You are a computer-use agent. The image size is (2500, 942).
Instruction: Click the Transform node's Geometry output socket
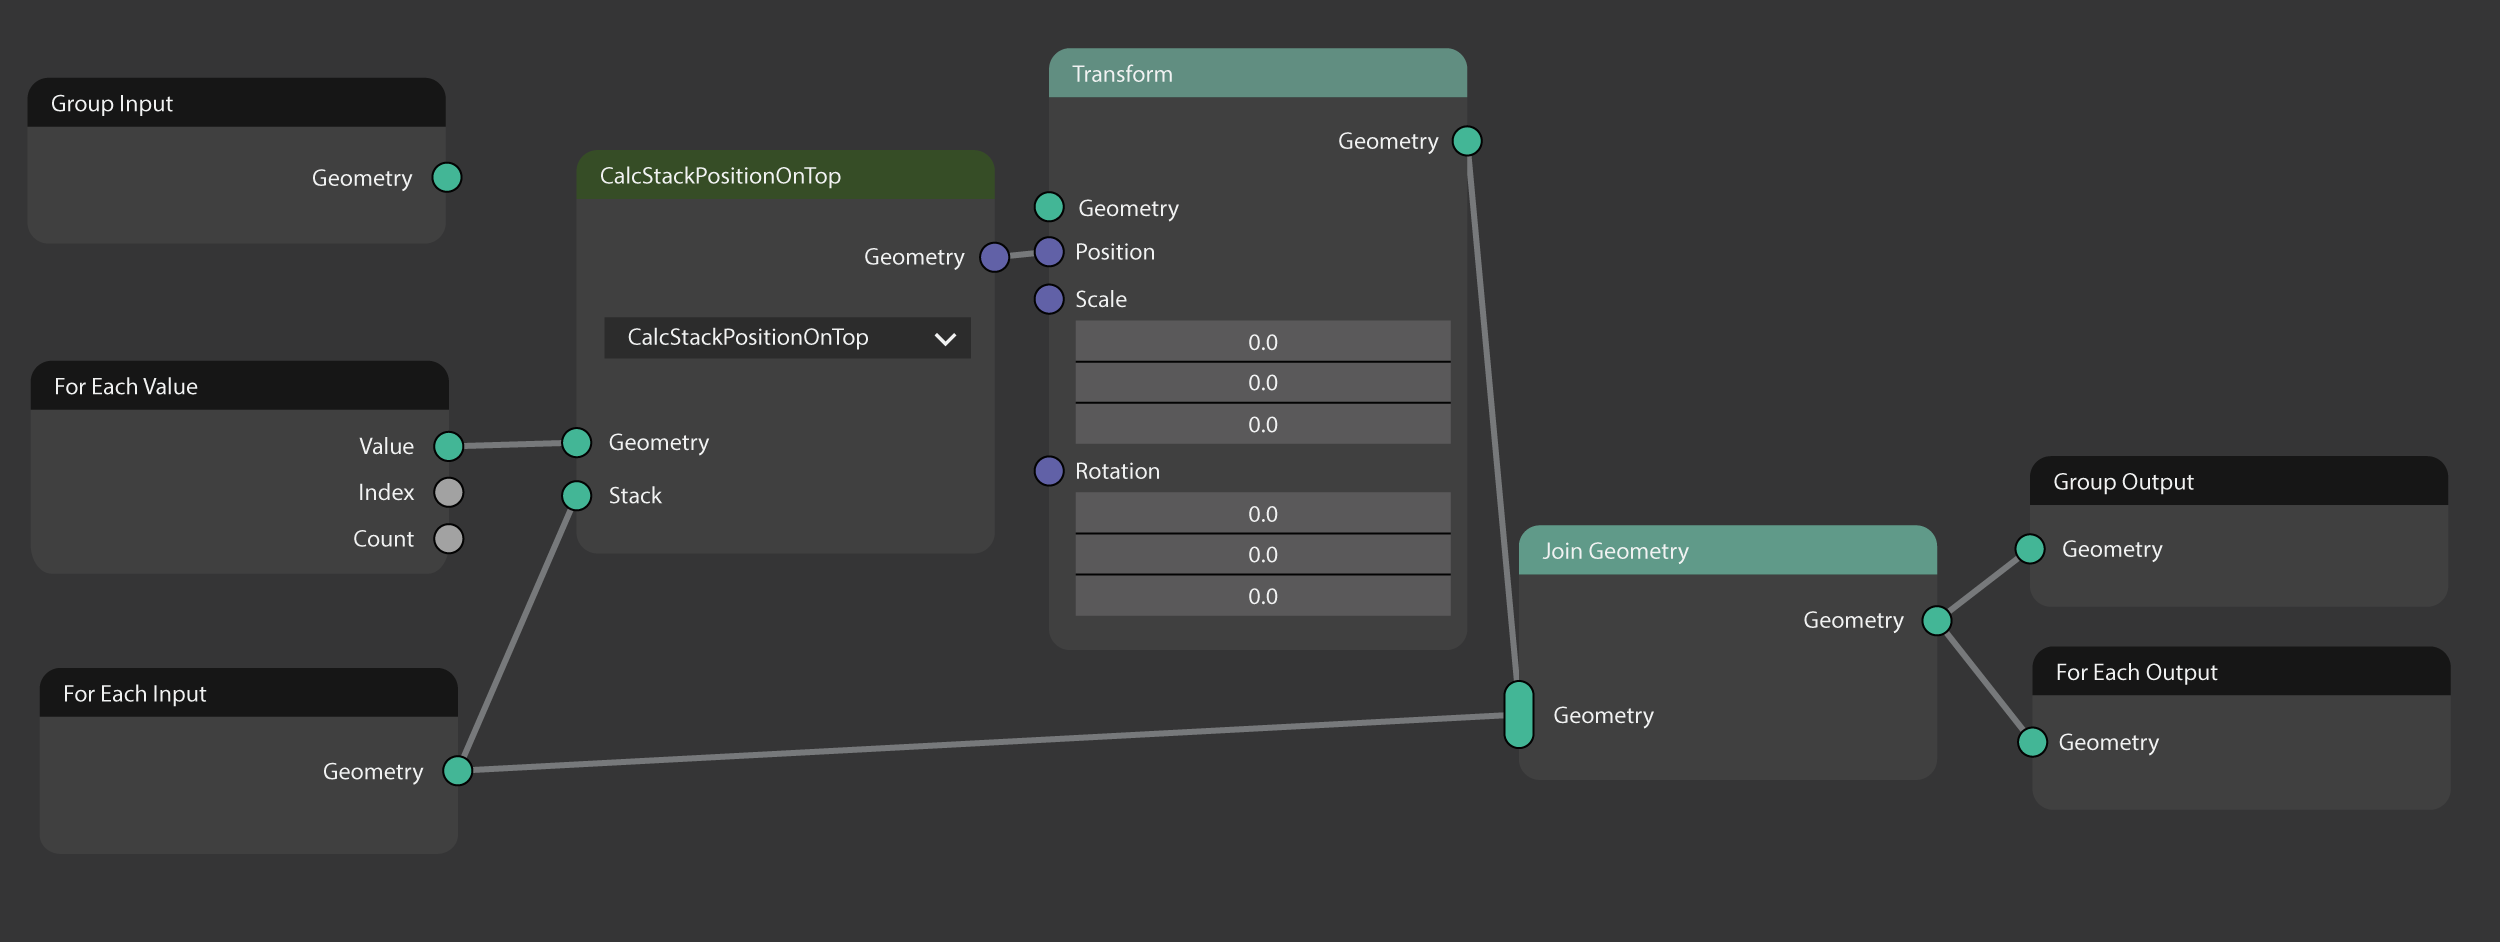click(1466, 141)
